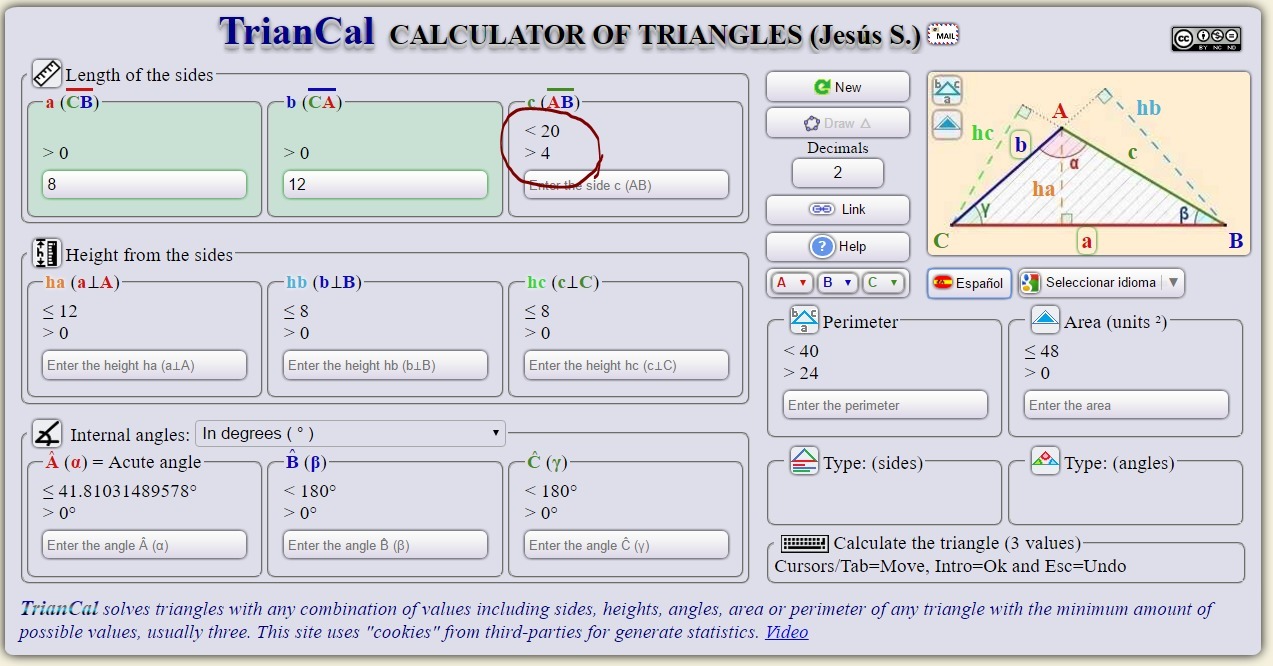1273x666 pixels.
Task: Click the triangle diagram image
Action: [1089, 163]
